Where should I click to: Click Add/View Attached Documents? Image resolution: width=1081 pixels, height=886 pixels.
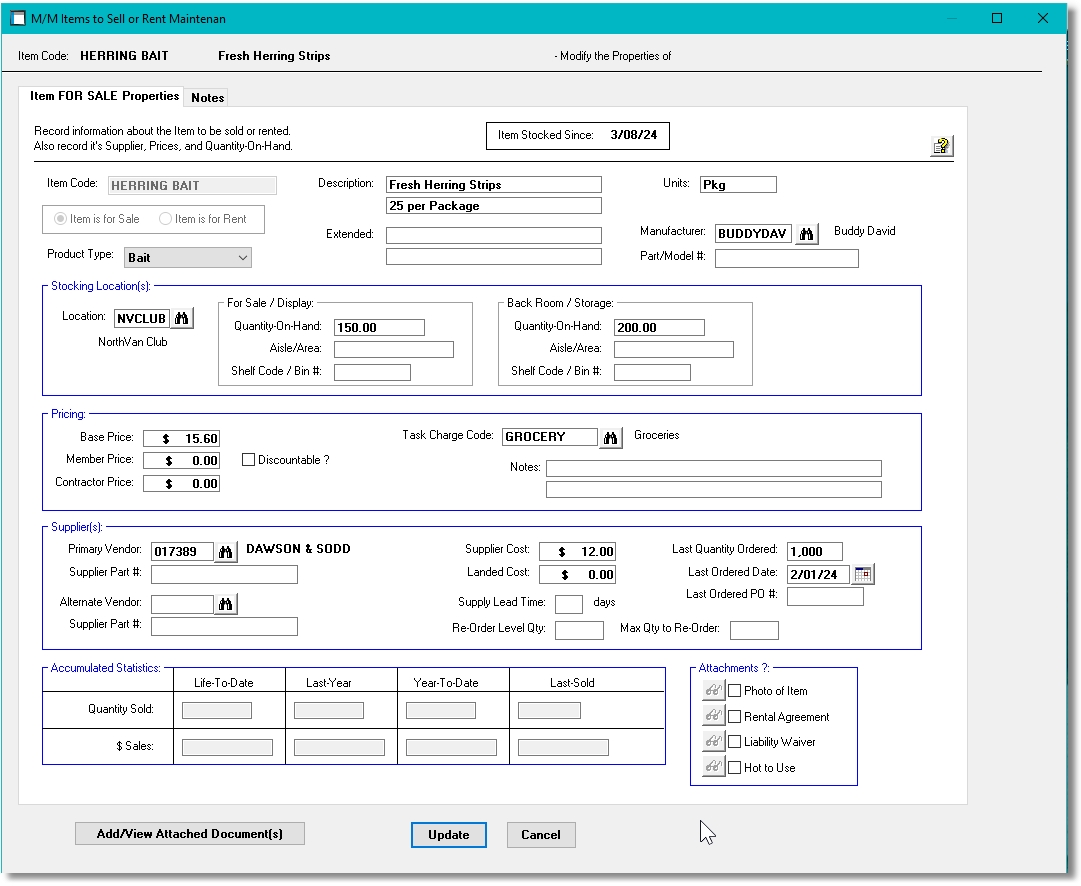tap(189, 833)
